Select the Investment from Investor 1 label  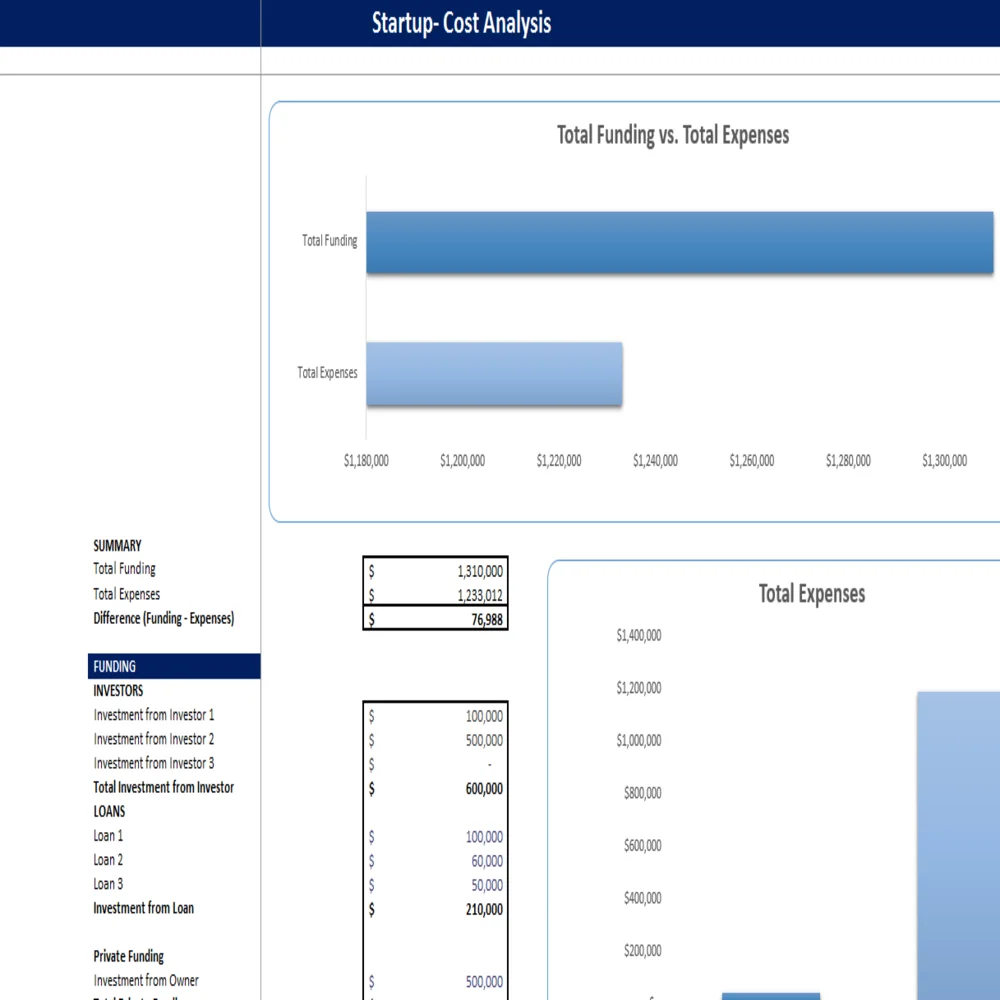point(152,714)
